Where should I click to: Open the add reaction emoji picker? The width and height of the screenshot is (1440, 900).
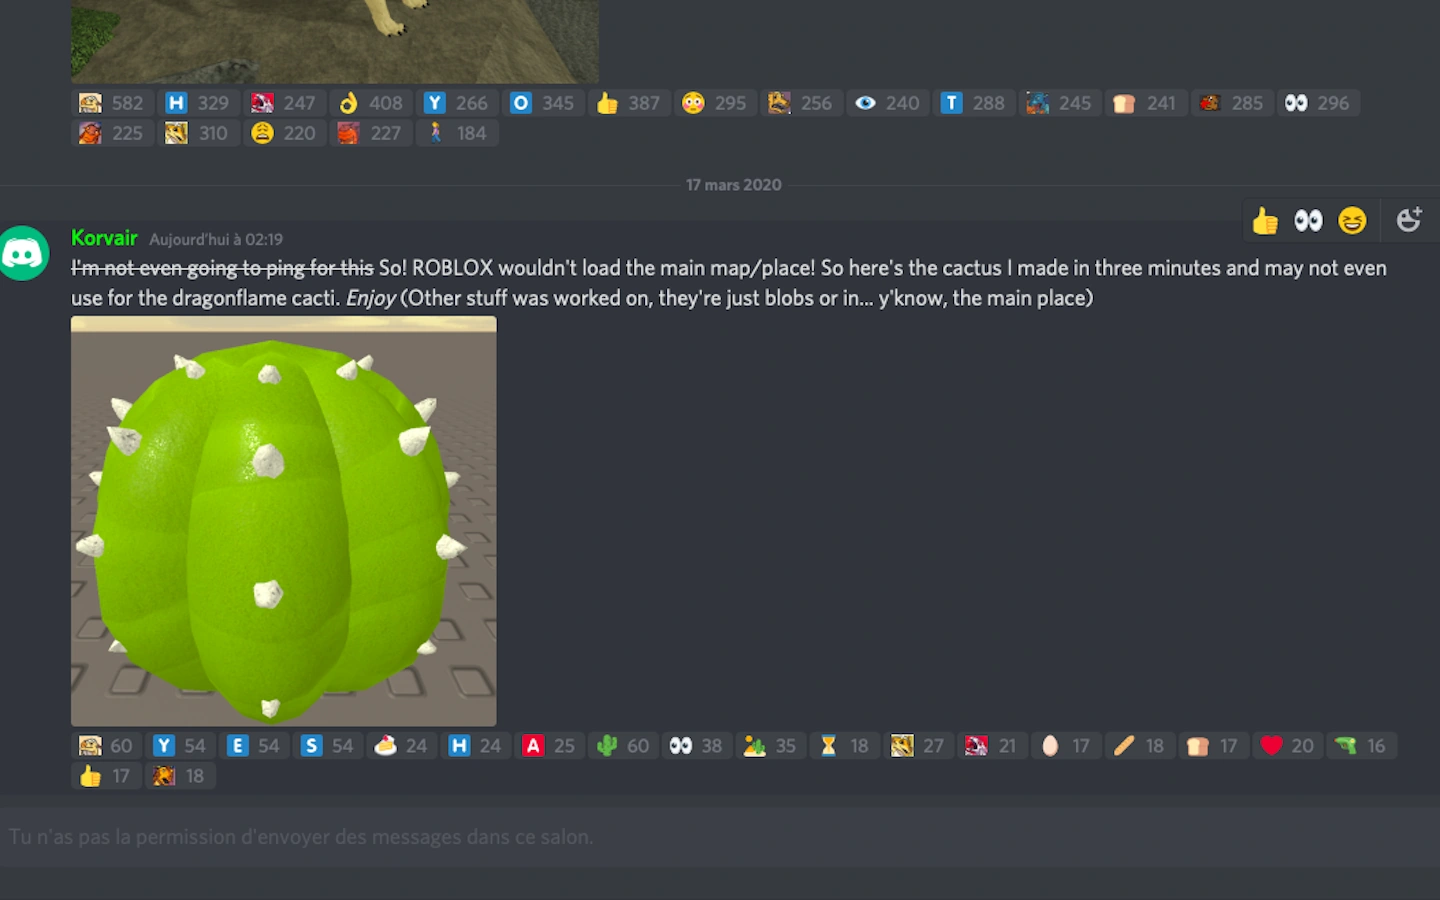[1409, 220]
